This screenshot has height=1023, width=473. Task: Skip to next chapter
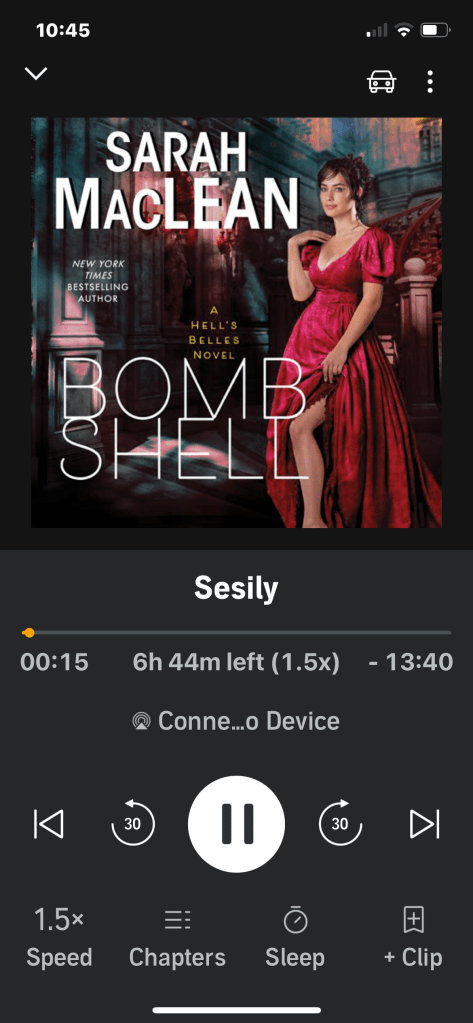(424, 824)
